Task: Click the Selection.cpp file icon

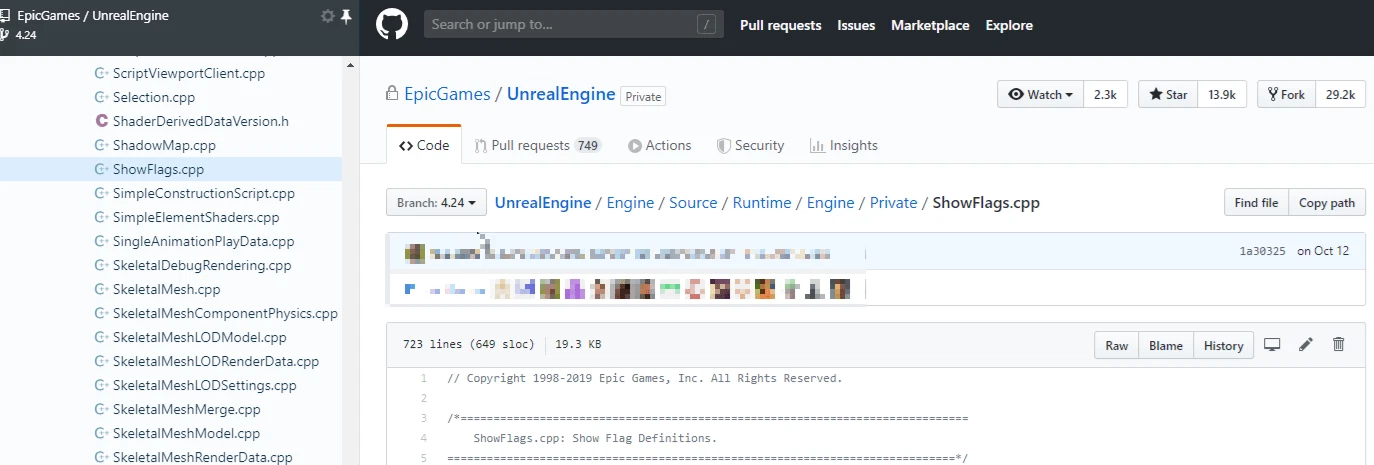Action: click(x=101, y=97)
